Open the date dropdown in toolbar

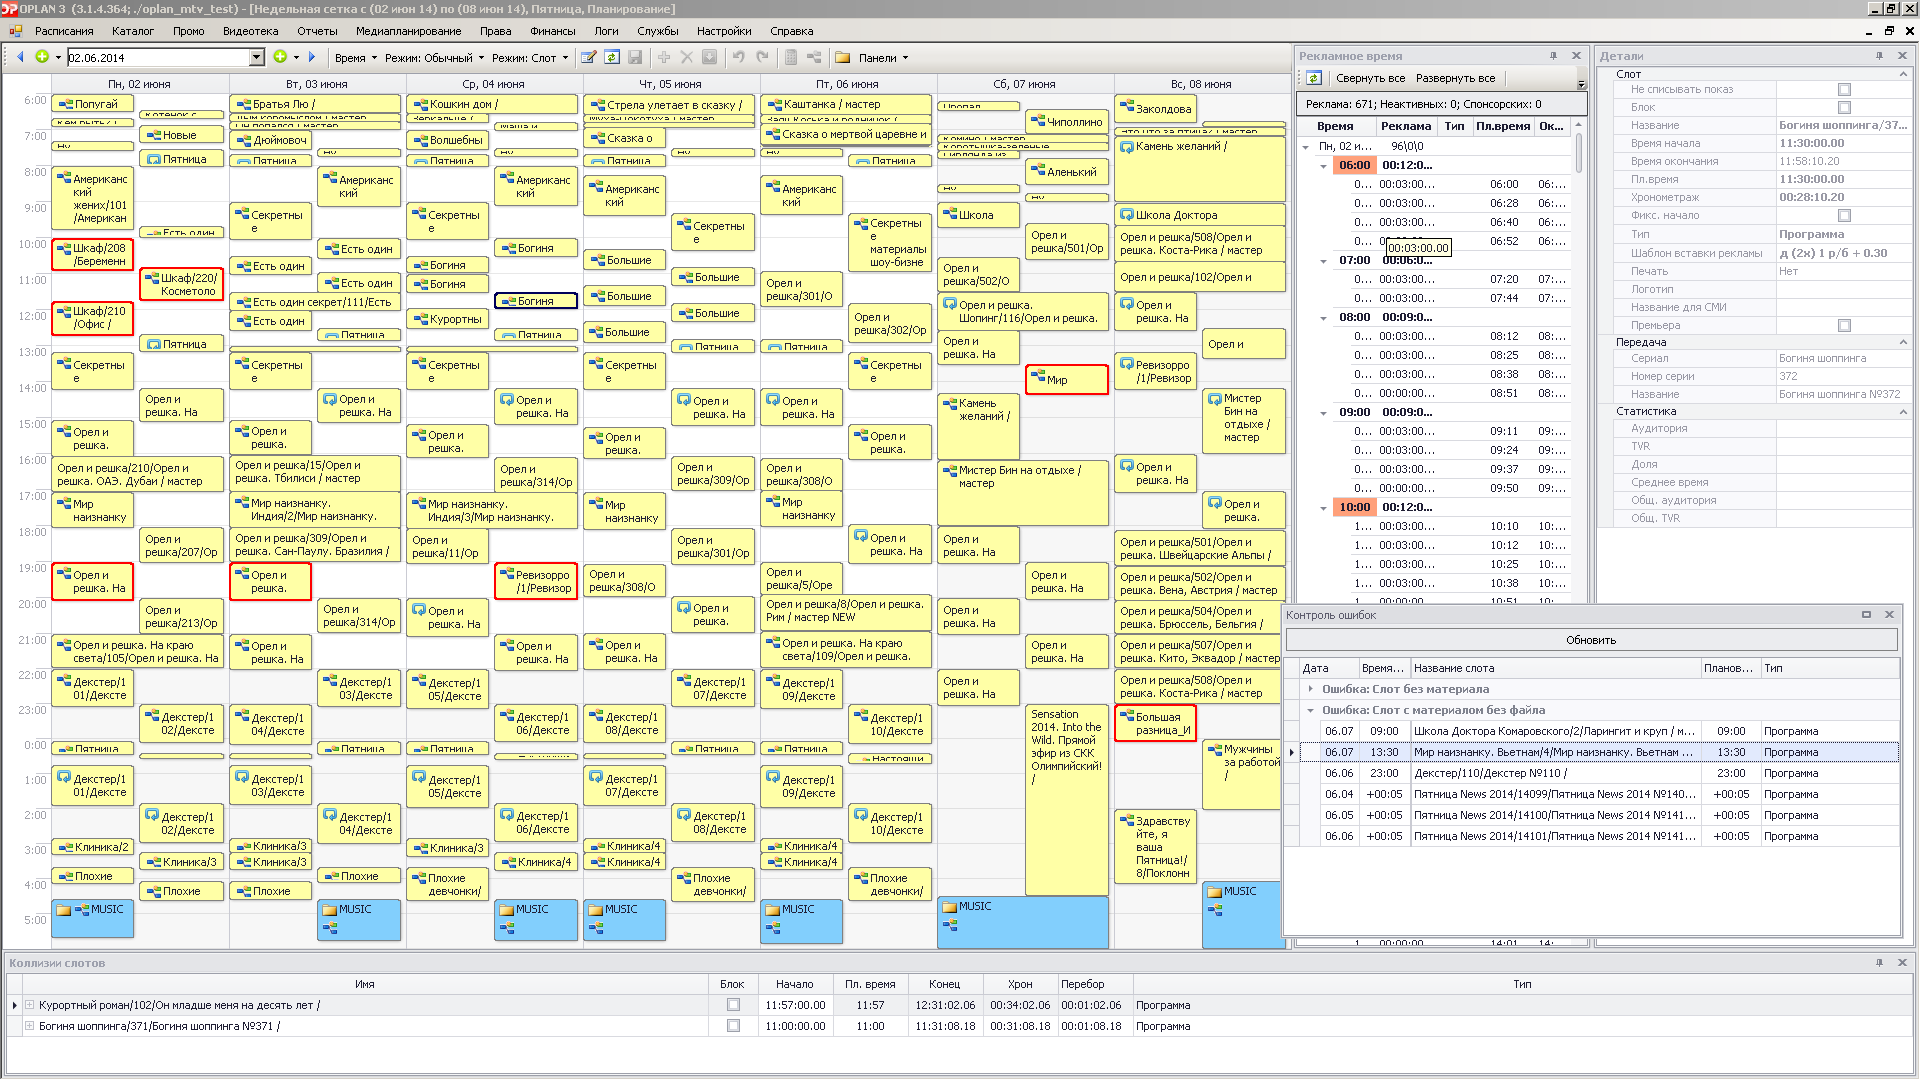pyautogui.click(x=256, y=57)
